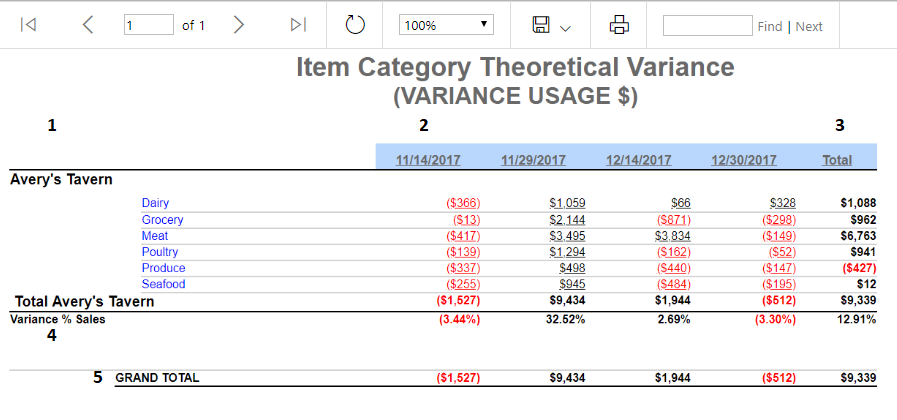Click the save/export disk icon

541,25
